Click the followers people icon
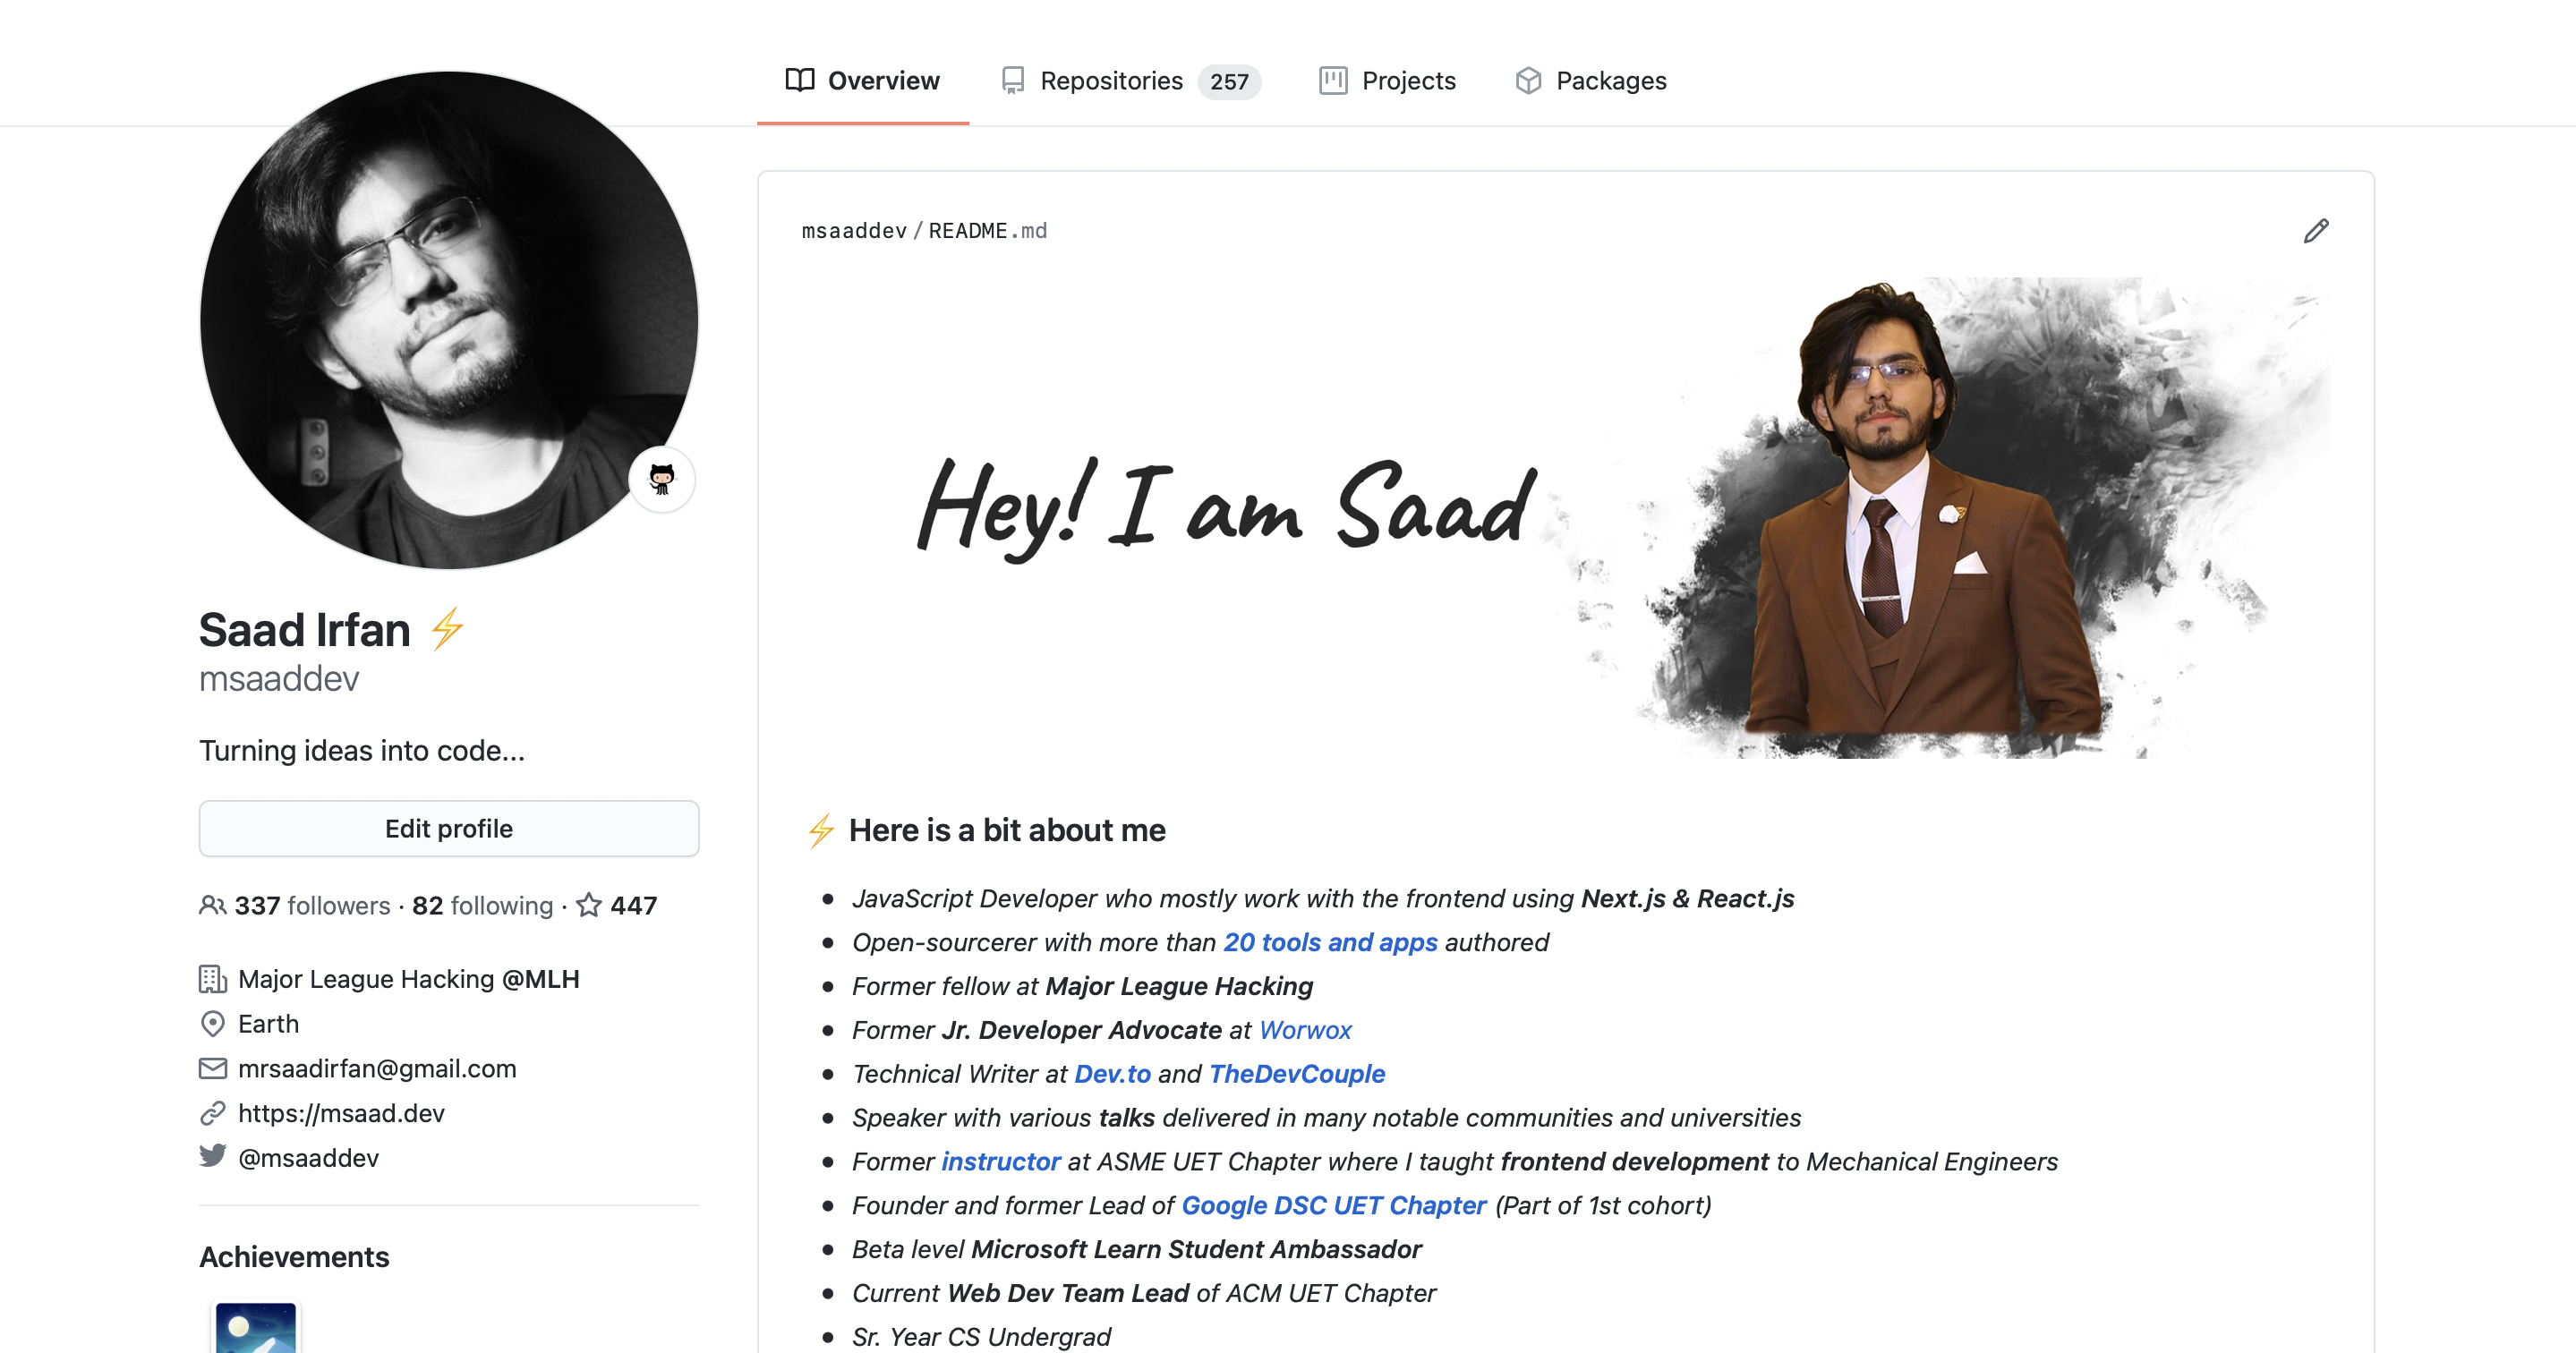This screenshot has width=2576, height=1353. click(x=212, y=905)
